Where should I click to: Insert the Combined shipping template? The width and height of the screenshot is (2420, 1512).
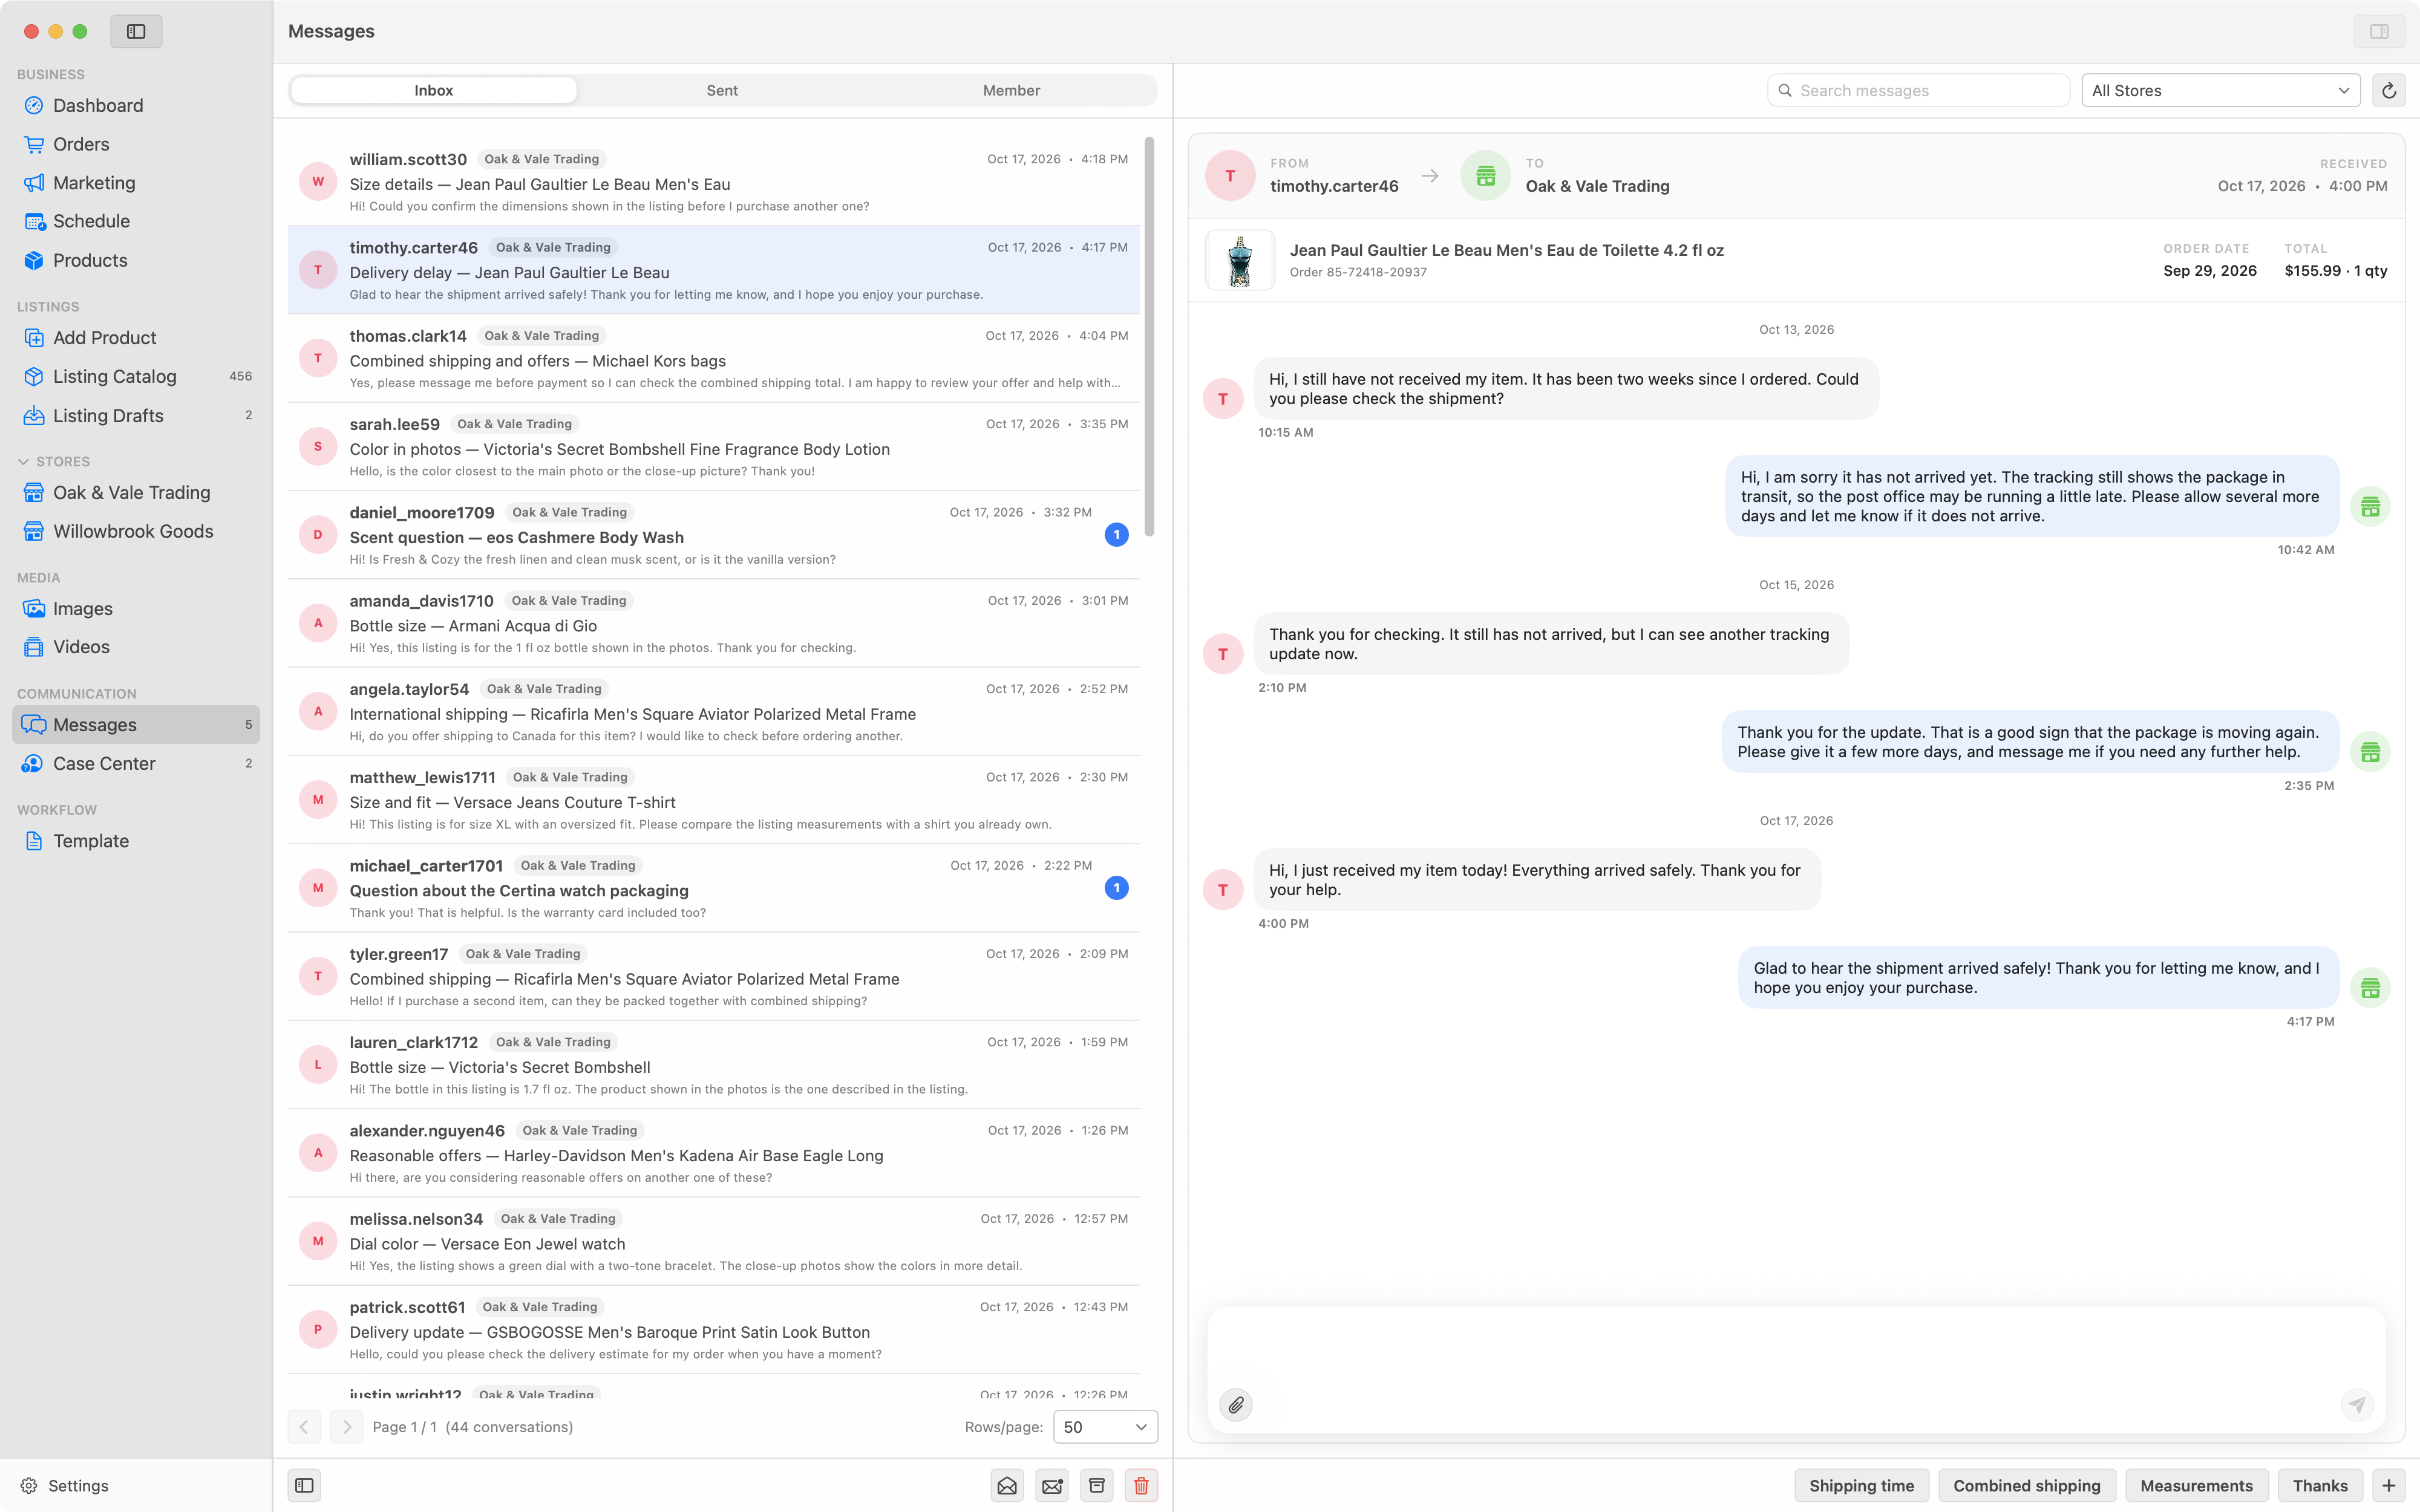pyautogui.click(x=2026, y=1485)
